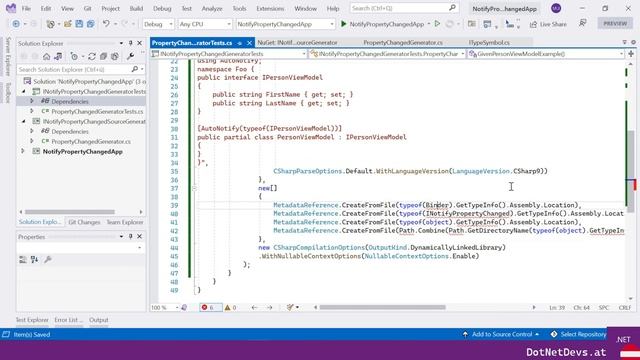This screenshot has width=640, height=360.
Task: Open the startup project dropdown NotifyPropertyChangedApp
Action: pyautogui.click(x=285, y=24)
